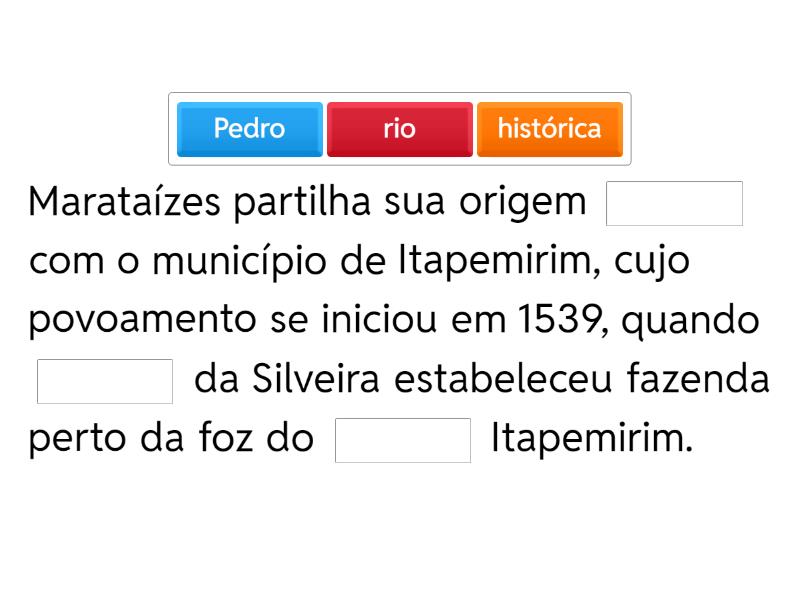800x600 pixels.
Task: Click the word "Marataízes" in the sentence
Action: (x=125, y=202)
